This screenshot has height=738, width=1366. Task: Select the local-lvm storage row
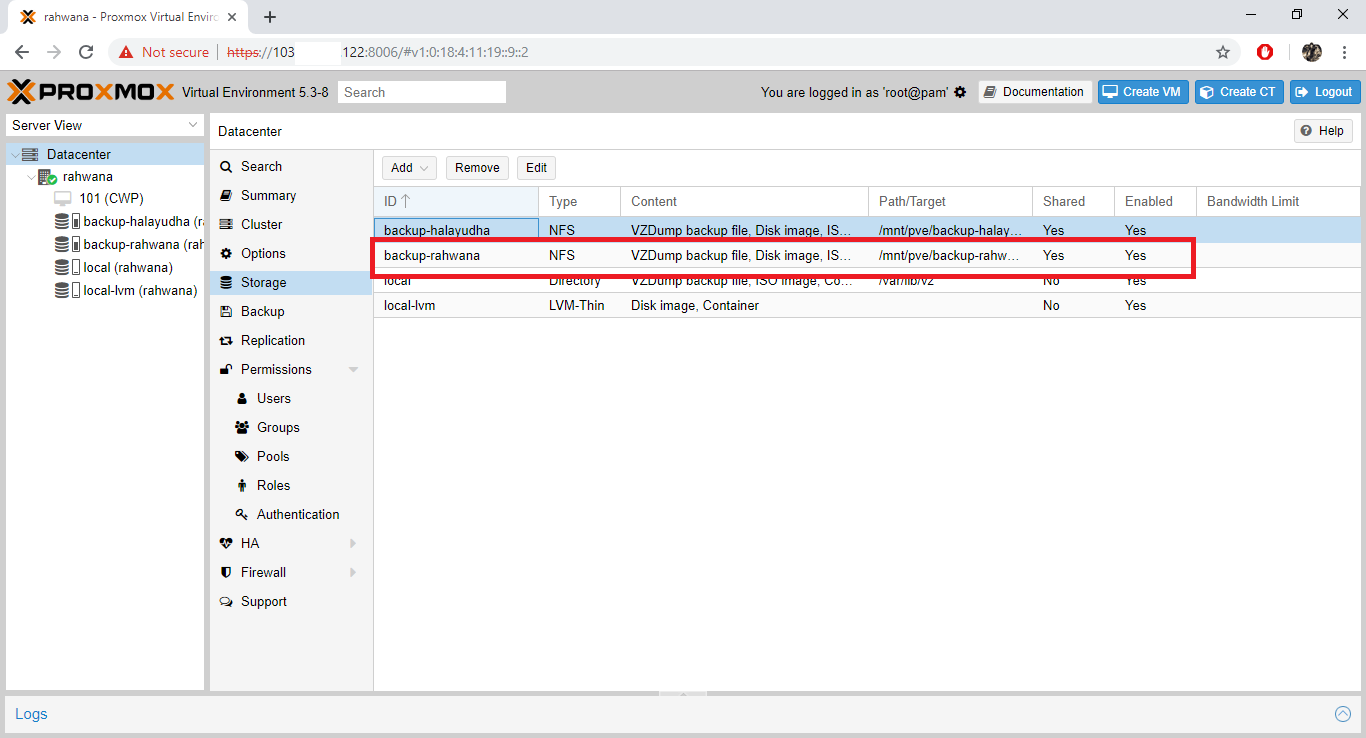point(867,305)
